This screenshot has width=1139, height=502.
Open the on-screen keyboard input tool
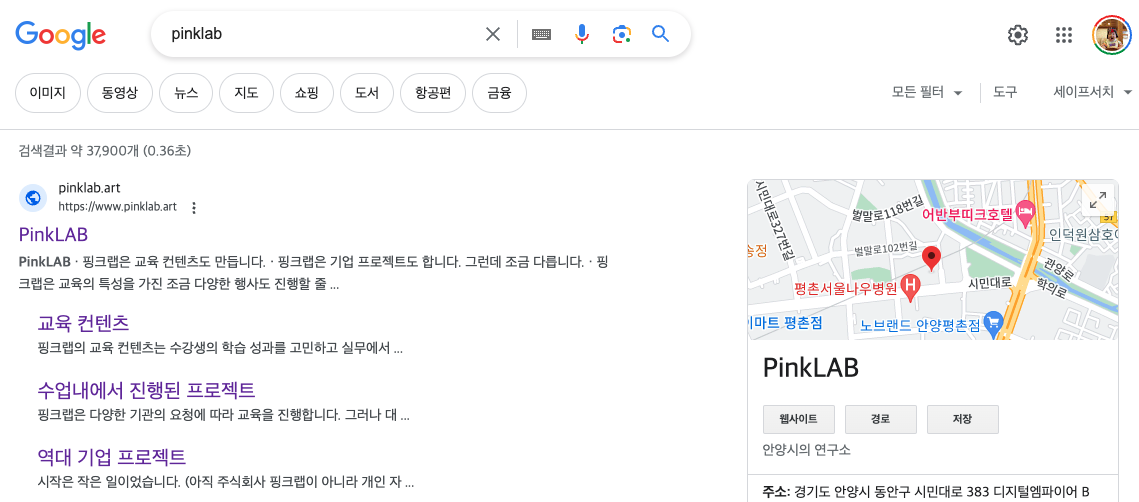click(x=541, y=34)
